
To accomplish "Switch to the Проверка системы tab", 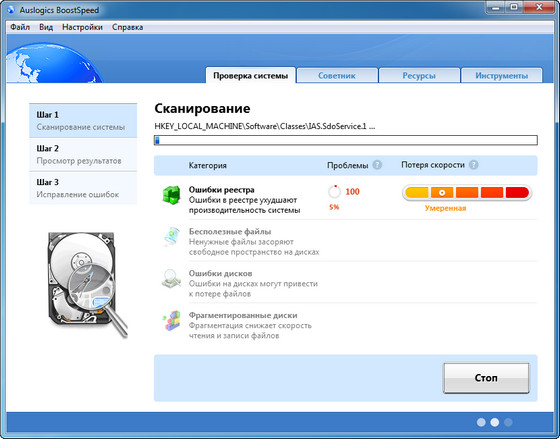I will click(250, 75).
